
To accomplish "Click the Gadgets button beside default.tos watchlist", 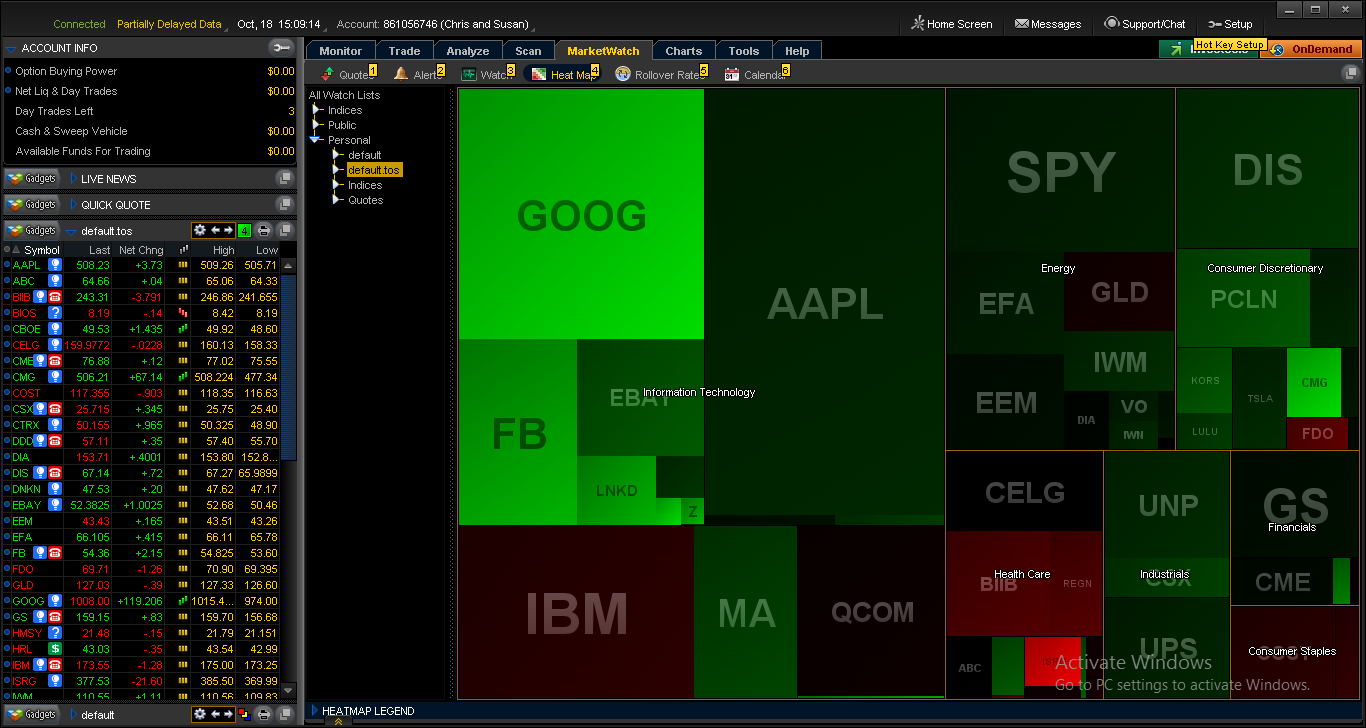I will click(31, 230).
